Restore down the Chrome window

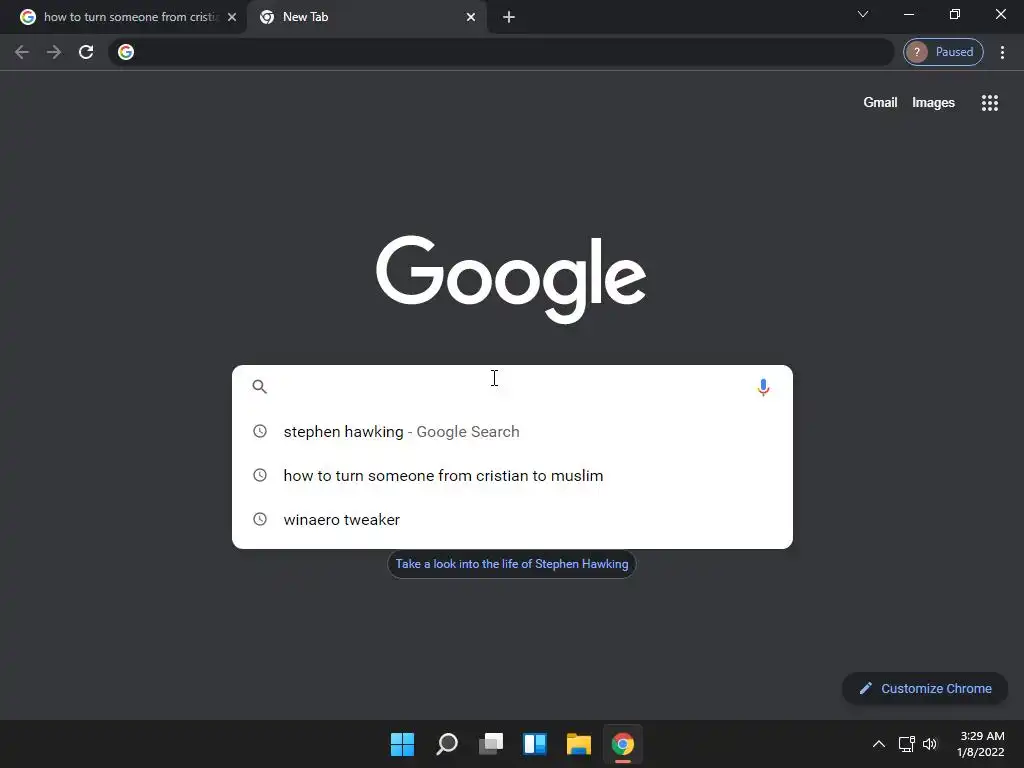click(x=955, y=14)
